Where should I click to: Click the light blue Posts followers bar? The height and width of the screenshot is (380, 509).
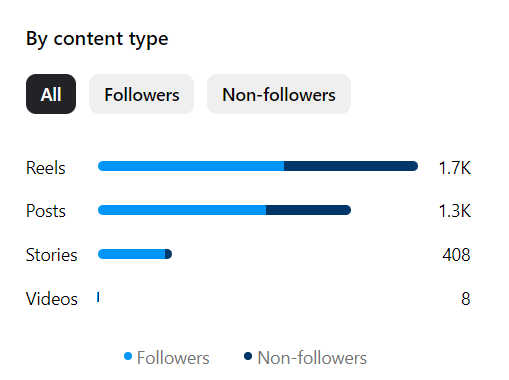(182, 210)
